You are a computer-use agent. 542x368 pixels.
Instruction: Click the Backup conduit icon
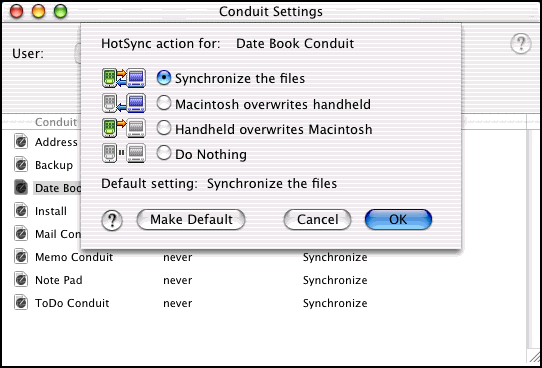click(x=21, y=165)
